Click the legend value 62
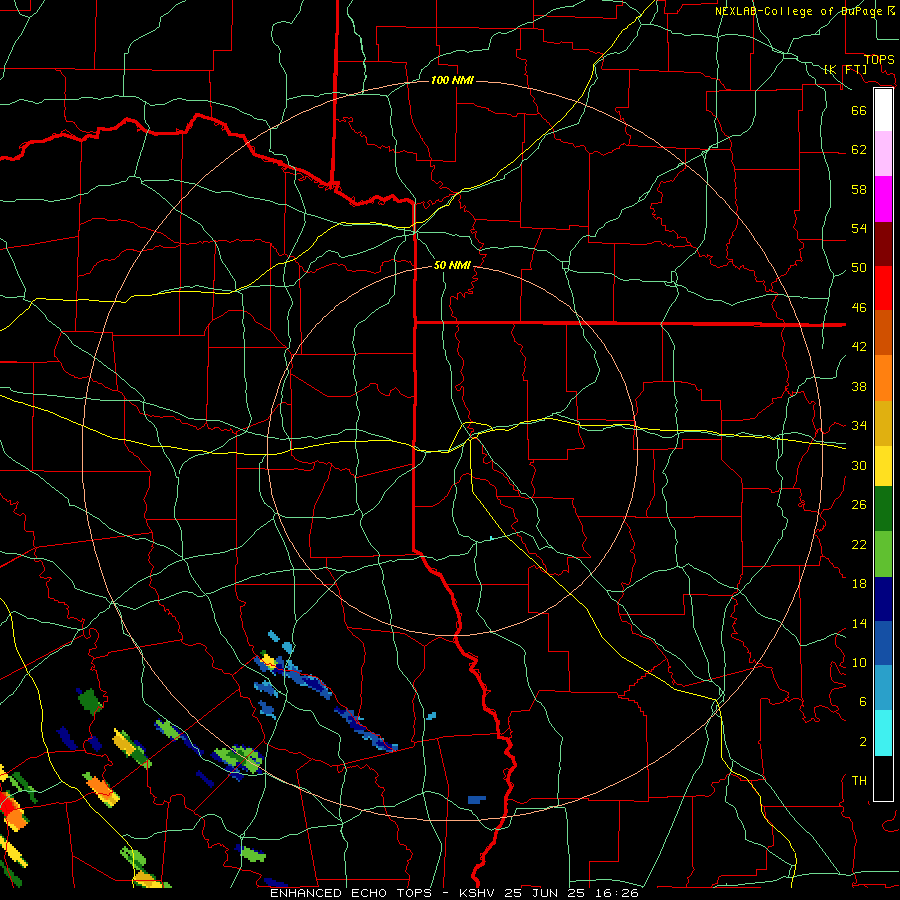 (x=859, y=150)
